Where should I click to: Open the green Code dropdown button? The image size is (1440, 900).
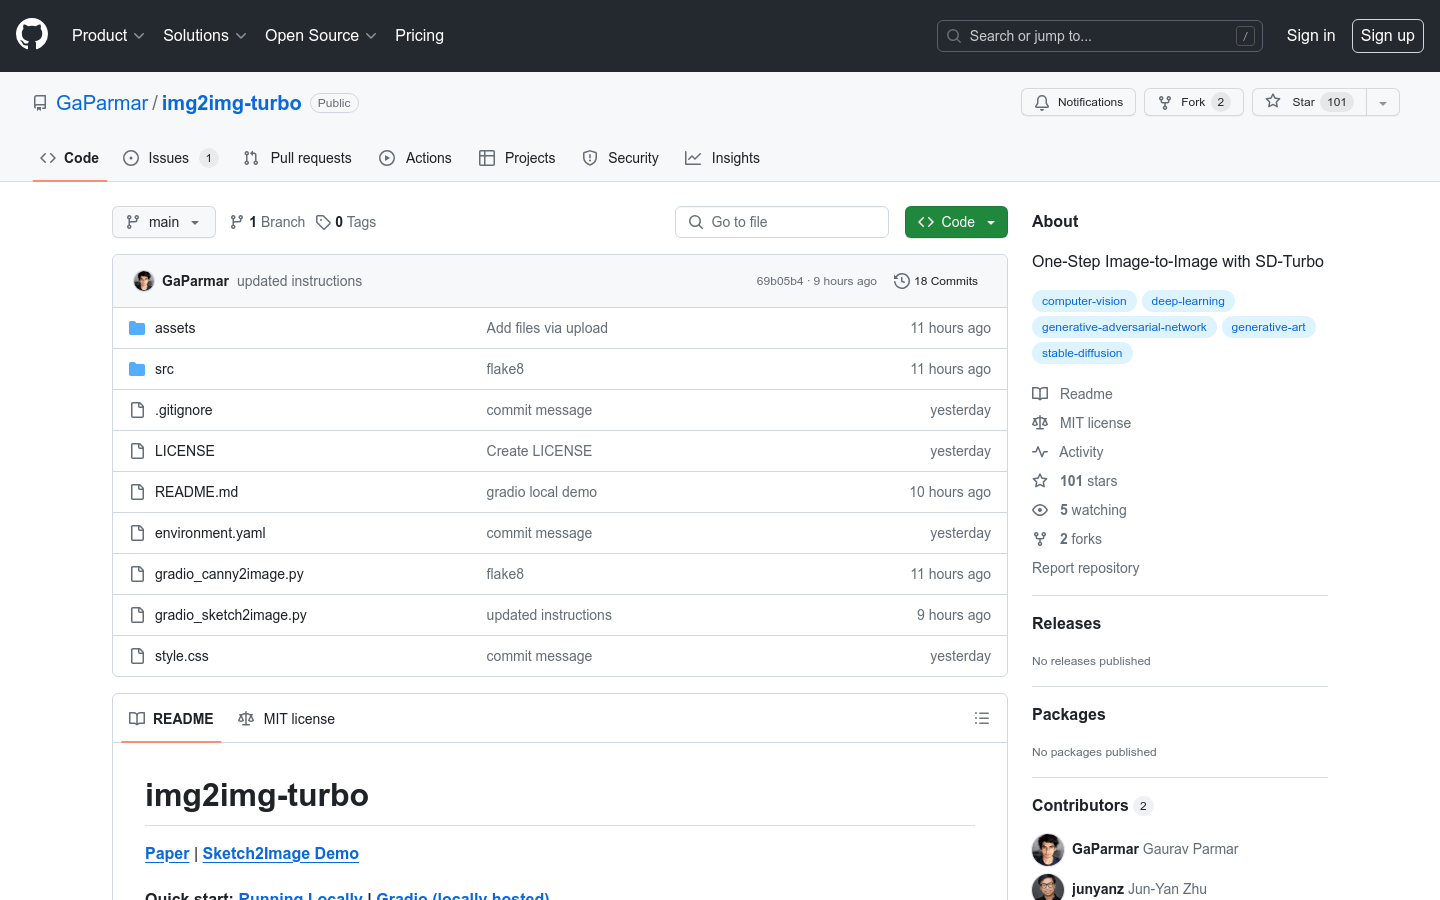(x=956, y=222)
